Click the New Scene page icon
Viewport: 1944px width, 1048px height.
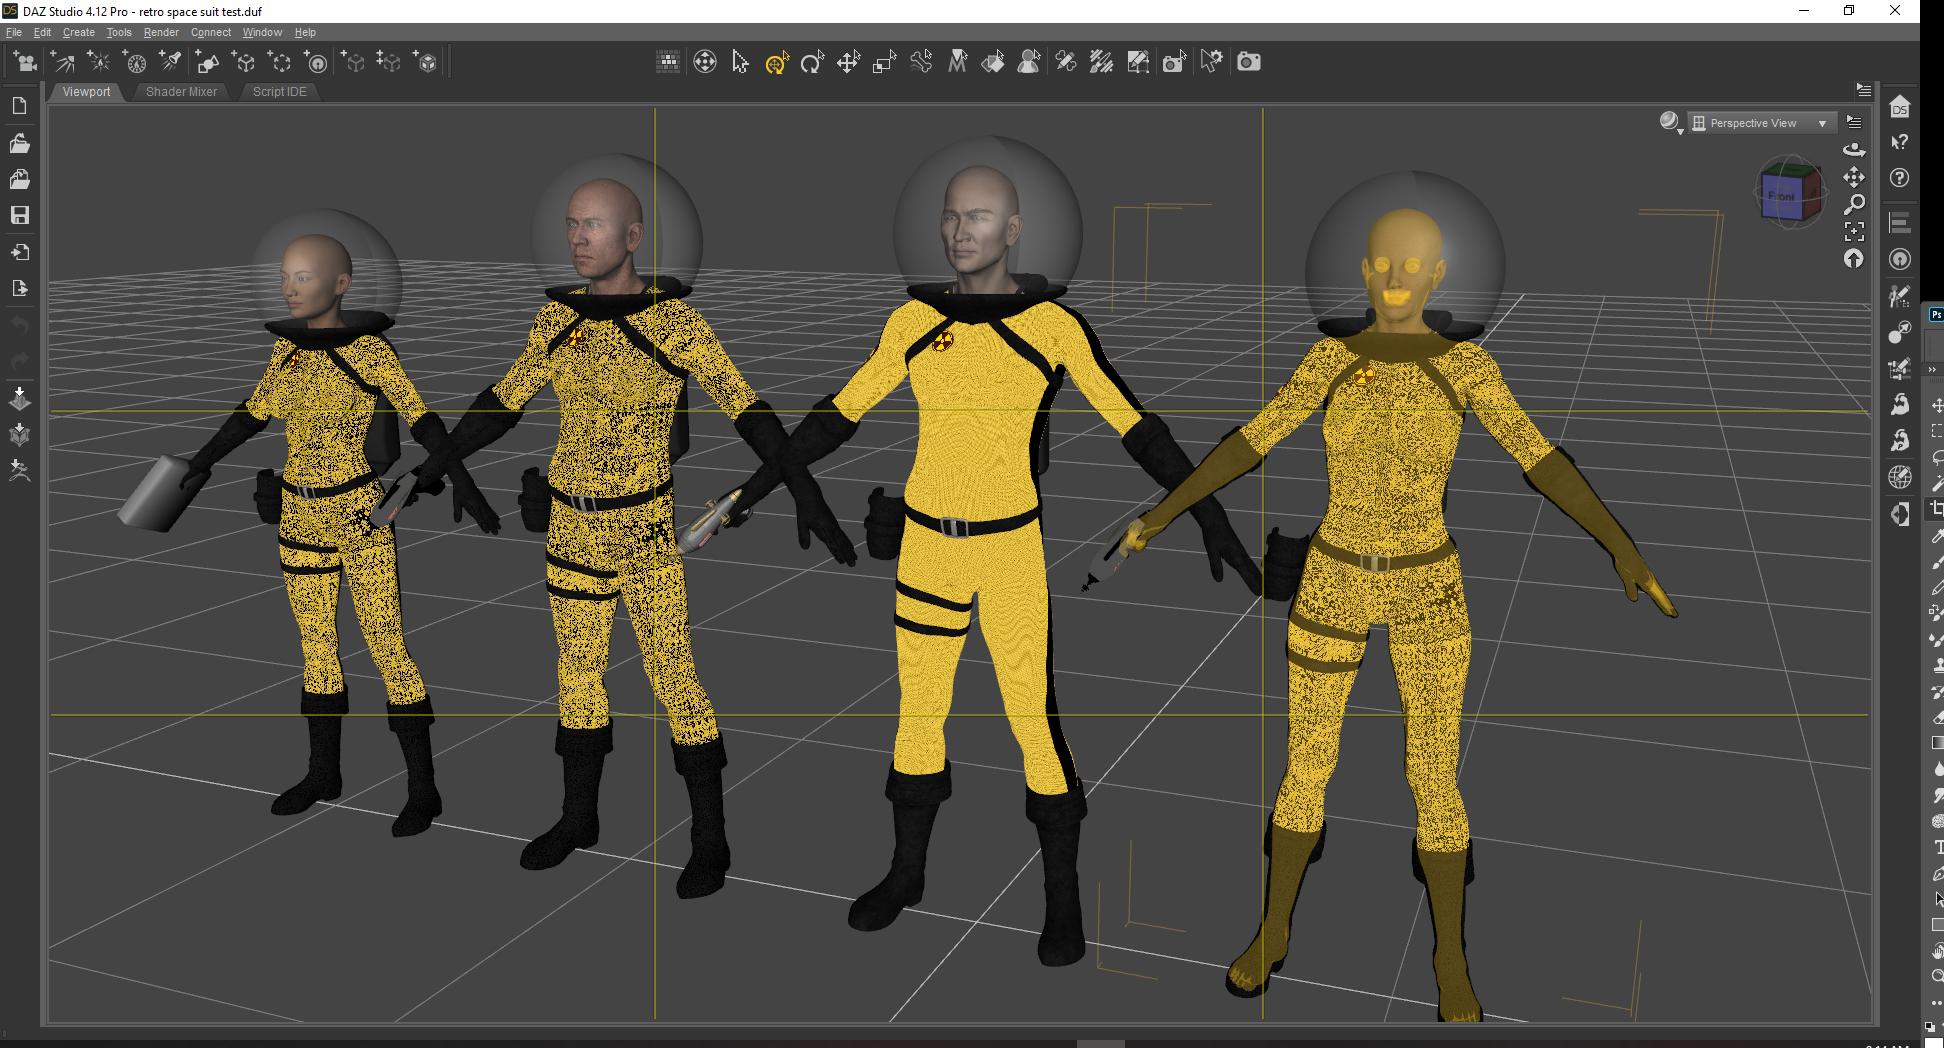[x=19, y=106]
